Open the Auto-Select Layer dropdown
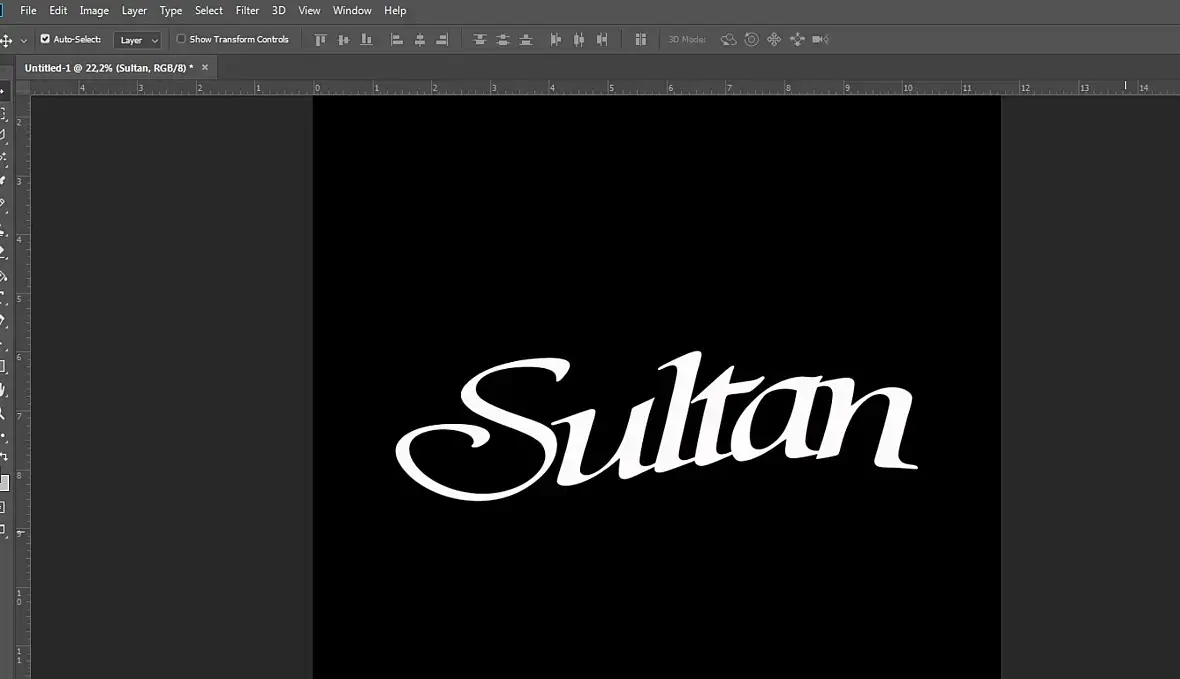Image resolution: width=1180 pixels, height=679 pixels. (x=137, y=40)
